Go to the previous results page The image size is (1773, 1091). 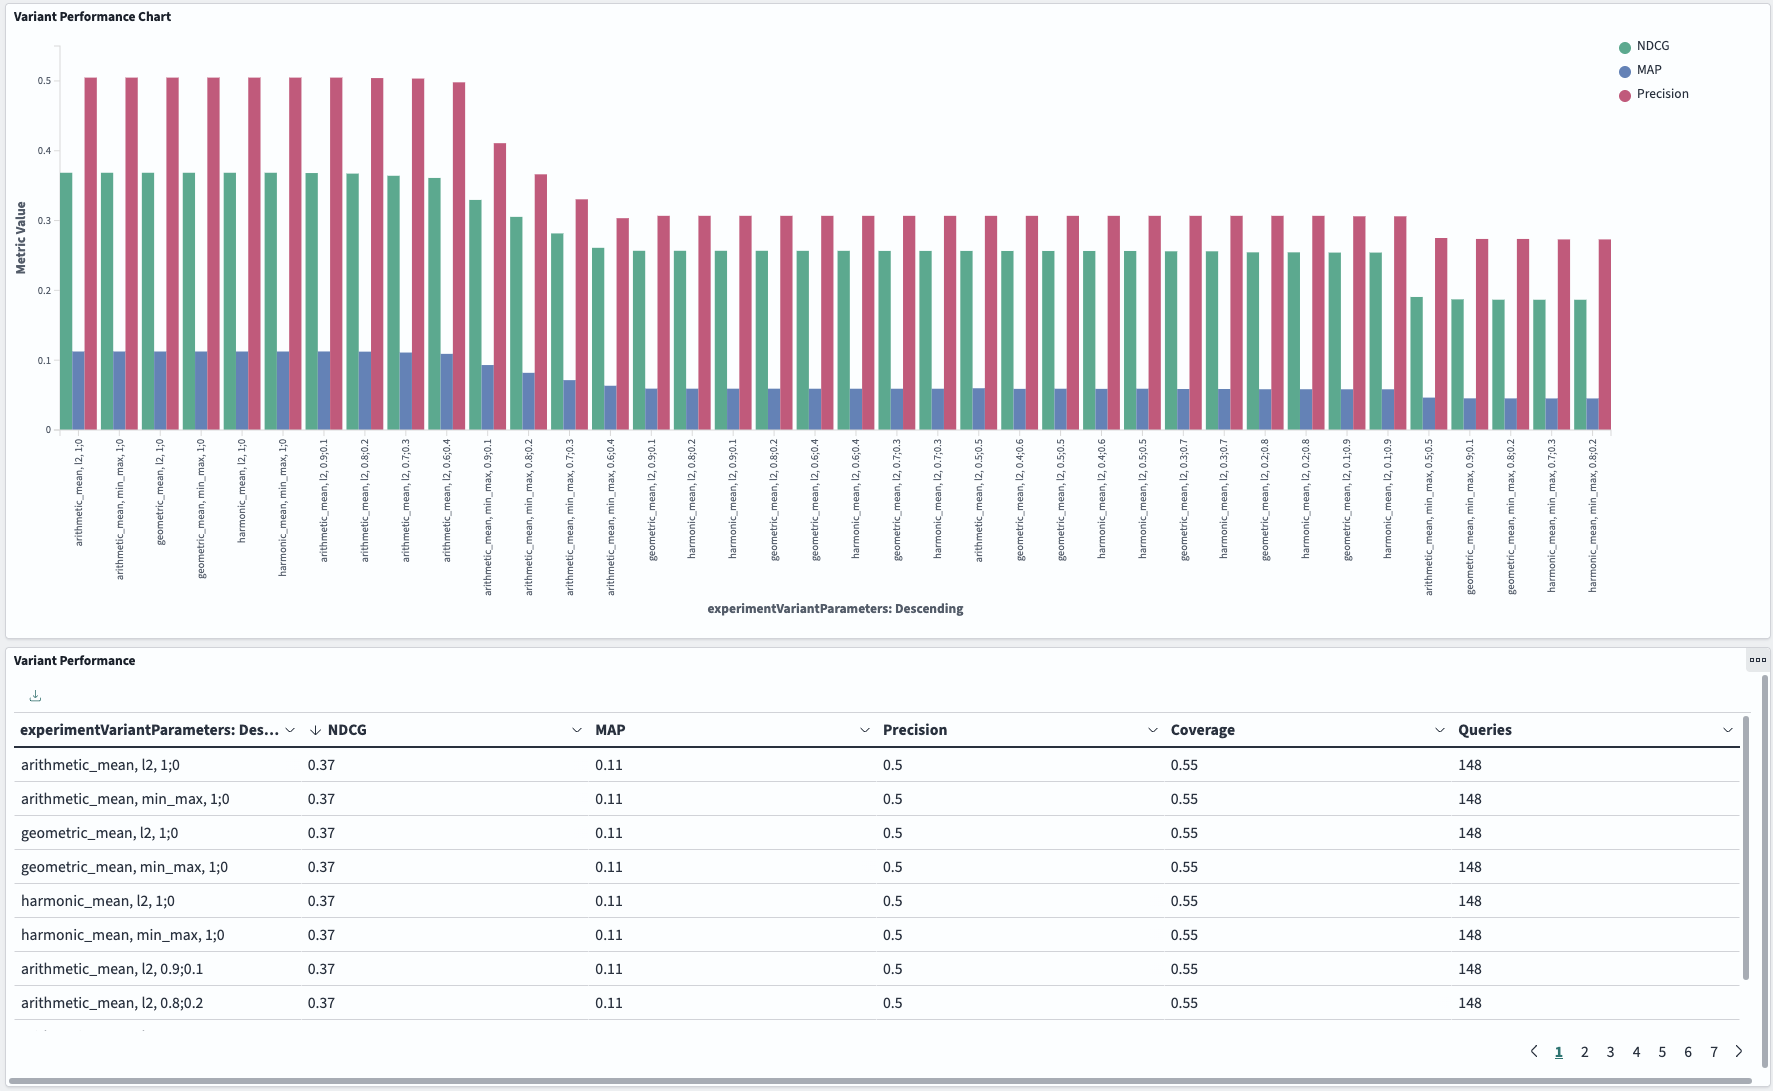(1533, 1051)
